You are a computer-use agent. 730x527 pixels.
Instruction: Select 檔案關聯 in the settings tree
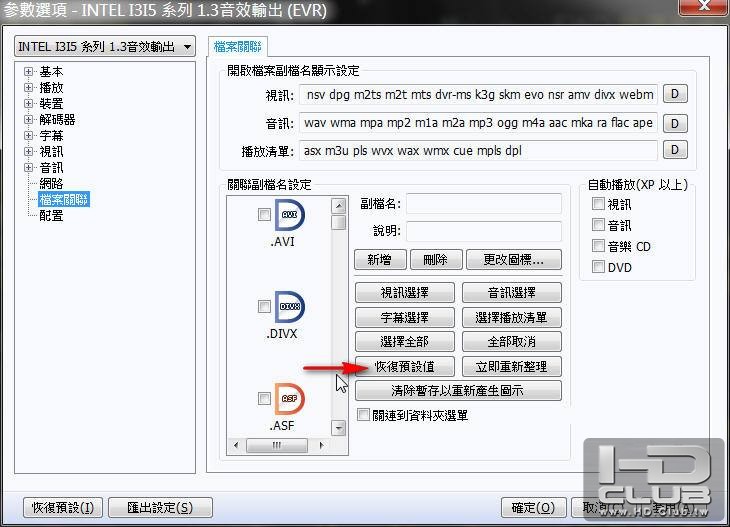click(64, 200)
